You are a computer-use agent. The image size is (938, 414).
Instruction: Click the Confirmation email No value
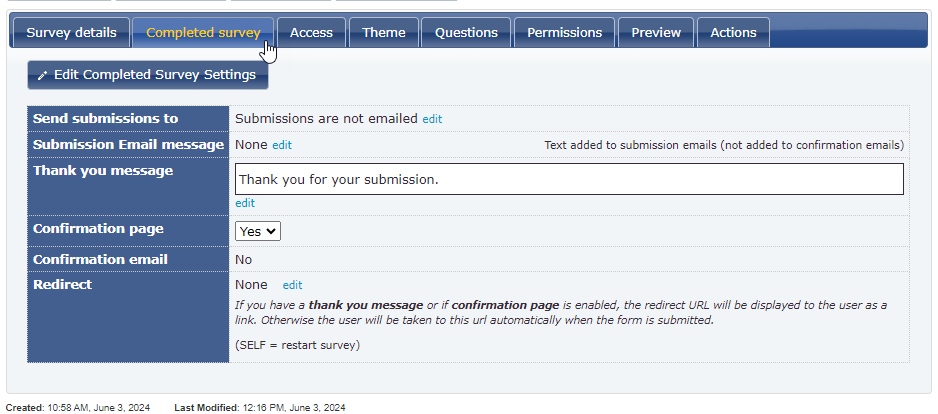tap(243, 259)
